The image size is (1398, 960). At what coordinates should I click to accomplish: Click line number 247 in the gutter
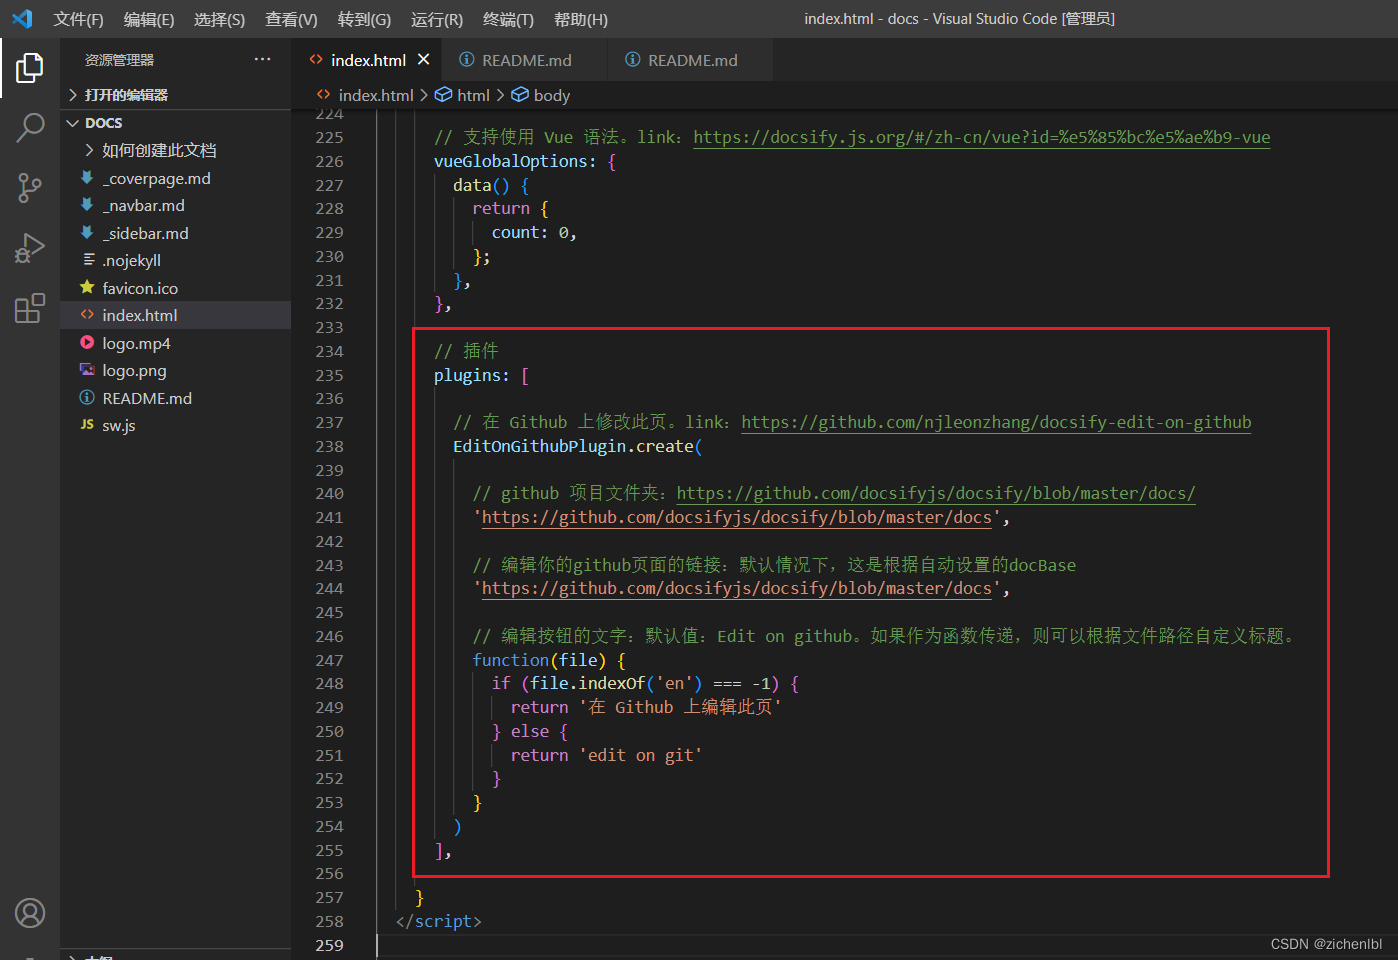coord(329,660)
